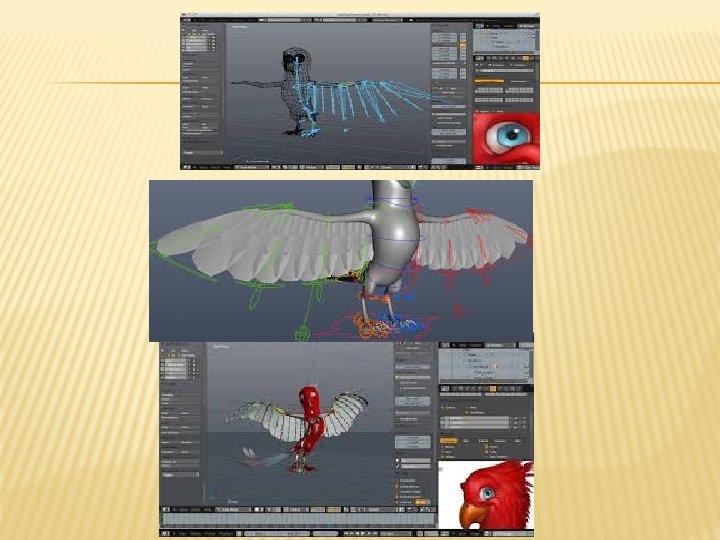Open the editor type menu in bottom viewport header

[166, 510]
